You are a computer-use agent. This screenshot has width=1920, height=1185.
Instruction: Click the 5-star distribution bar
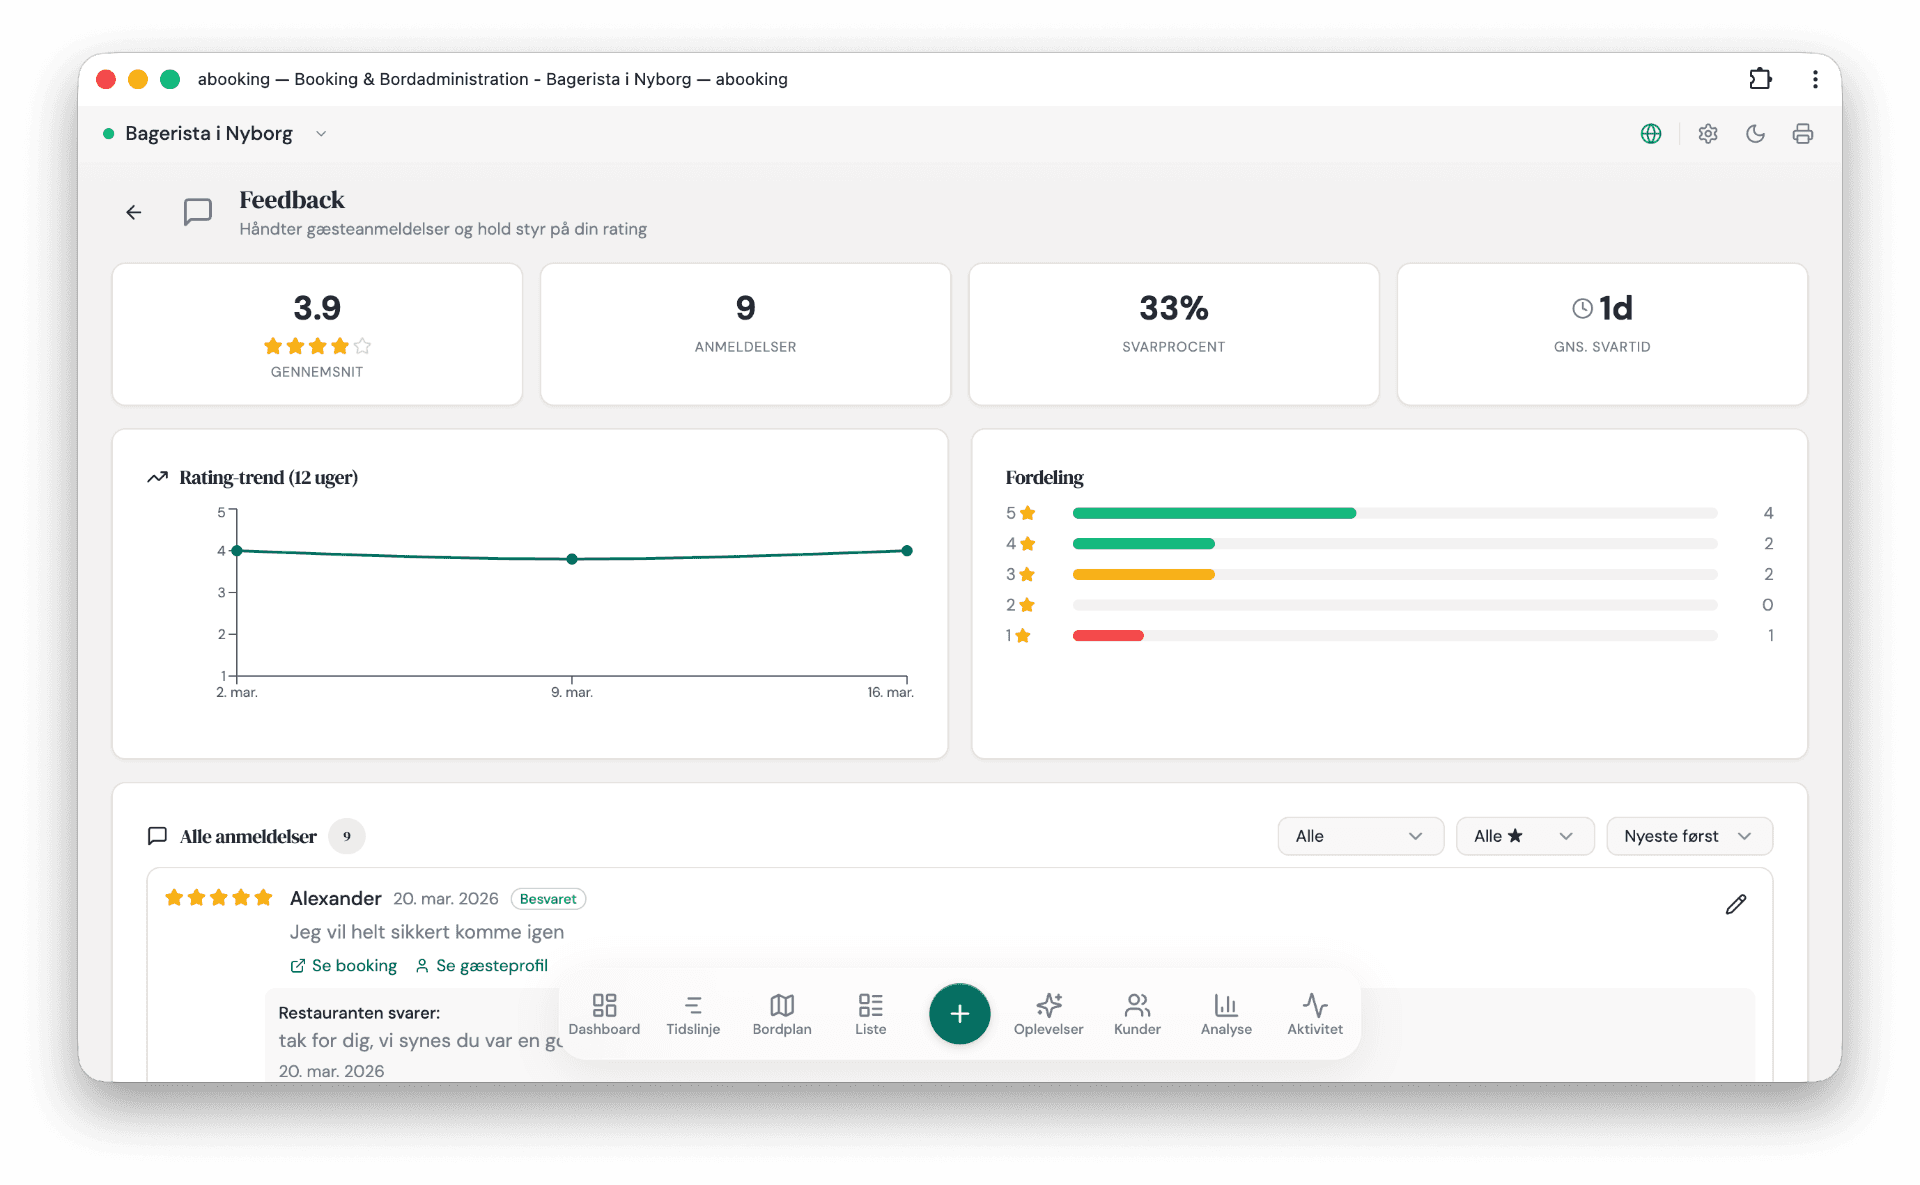1395,513
